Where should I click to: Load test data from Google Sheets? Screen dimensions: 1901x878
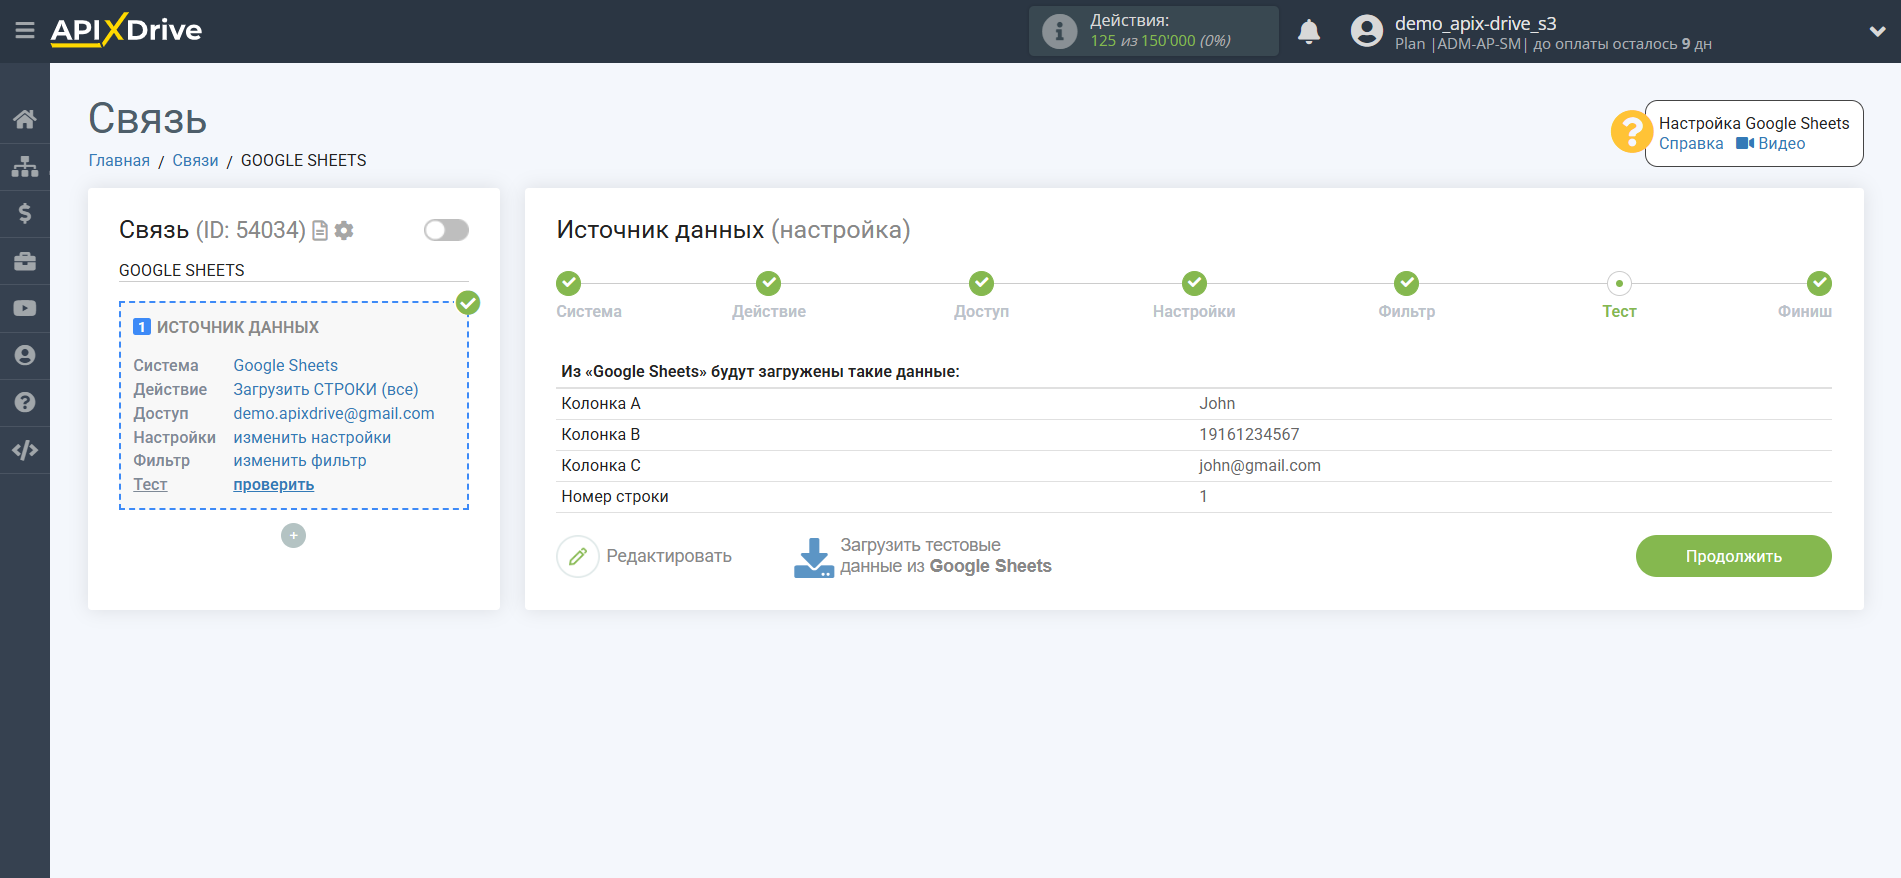[x=922, y=556]
